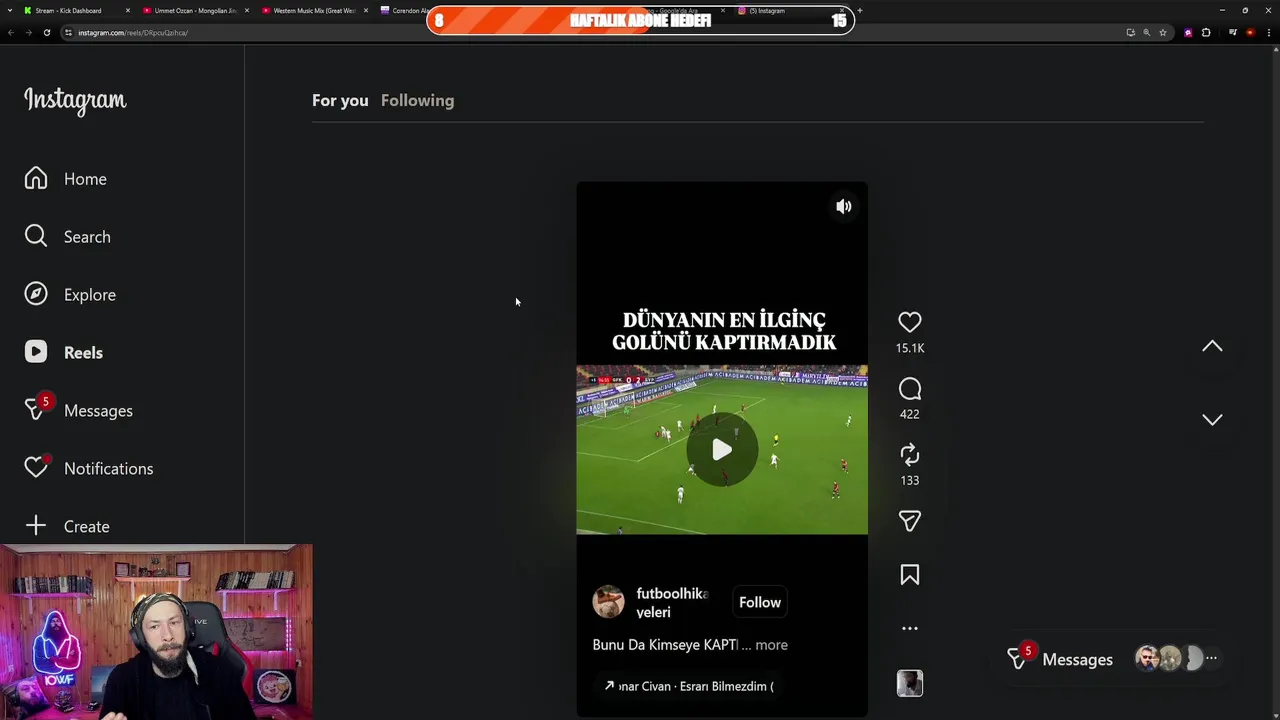The width and height of the screenshot is (1280, 720).
Task: Open the Messages icon in the sidebar
Action: (x=36, y=410)
